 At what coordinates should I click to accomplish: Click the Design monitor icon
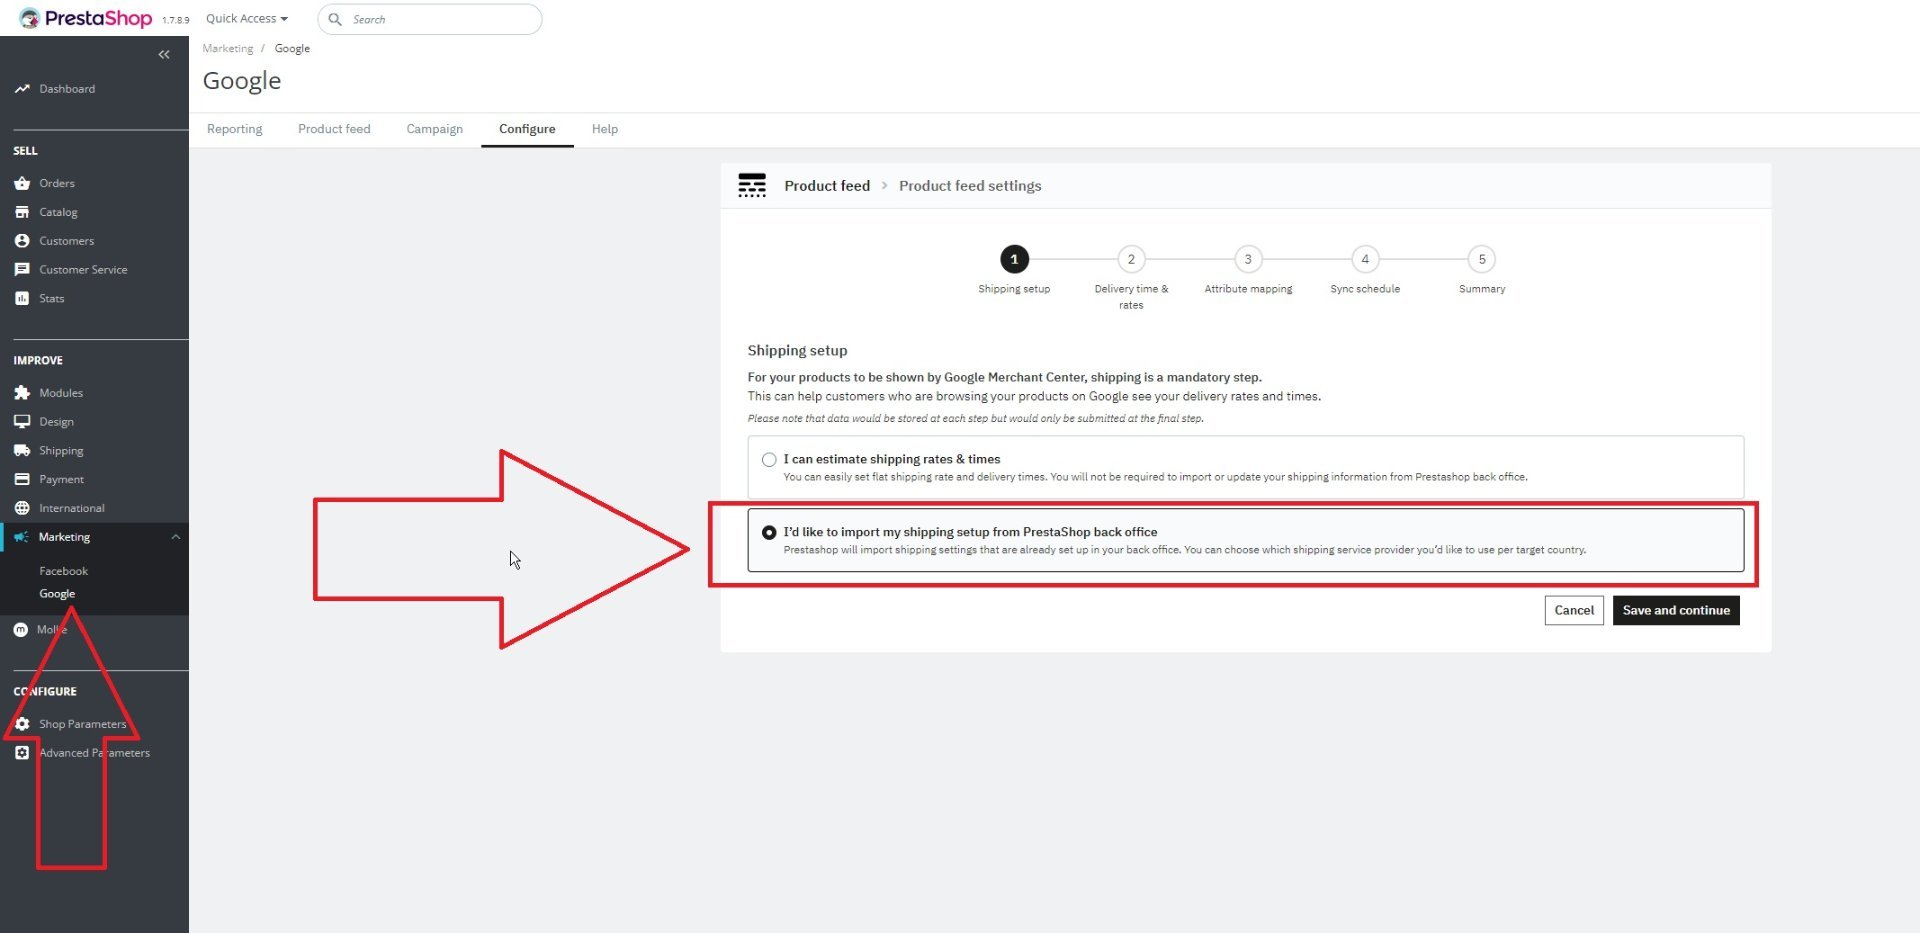(22, 422)
